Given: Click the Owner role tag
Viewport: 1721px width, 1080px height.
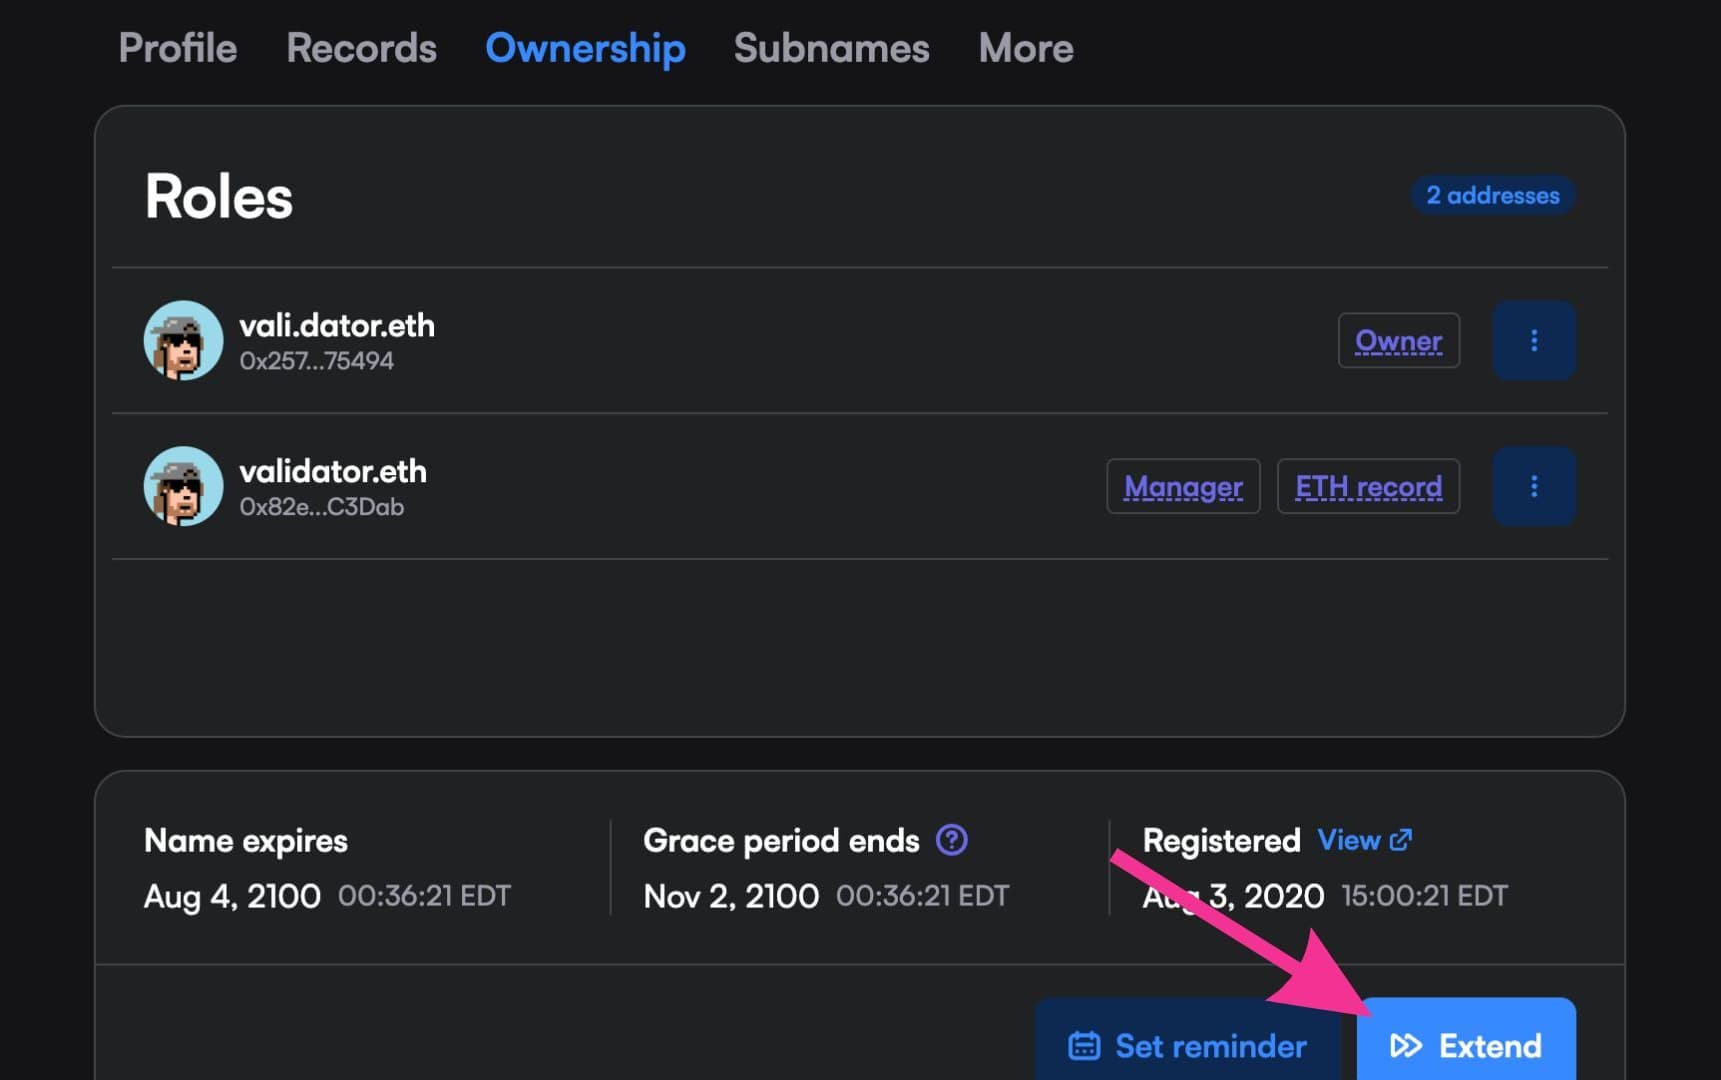Looking at the screenshot, I should coord(1398,341).
